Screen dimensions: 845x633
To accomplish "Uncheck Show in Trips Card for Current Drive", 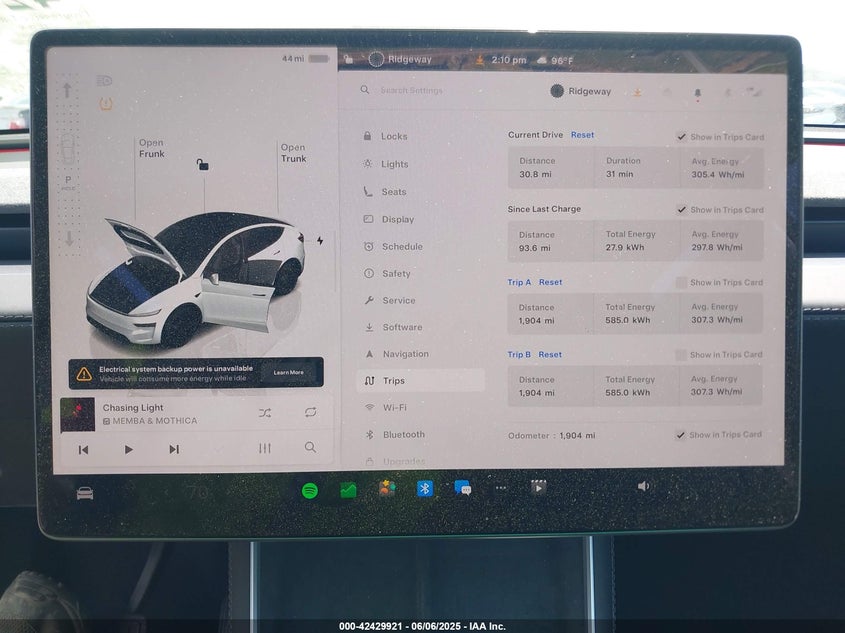I will click(681, 137).
